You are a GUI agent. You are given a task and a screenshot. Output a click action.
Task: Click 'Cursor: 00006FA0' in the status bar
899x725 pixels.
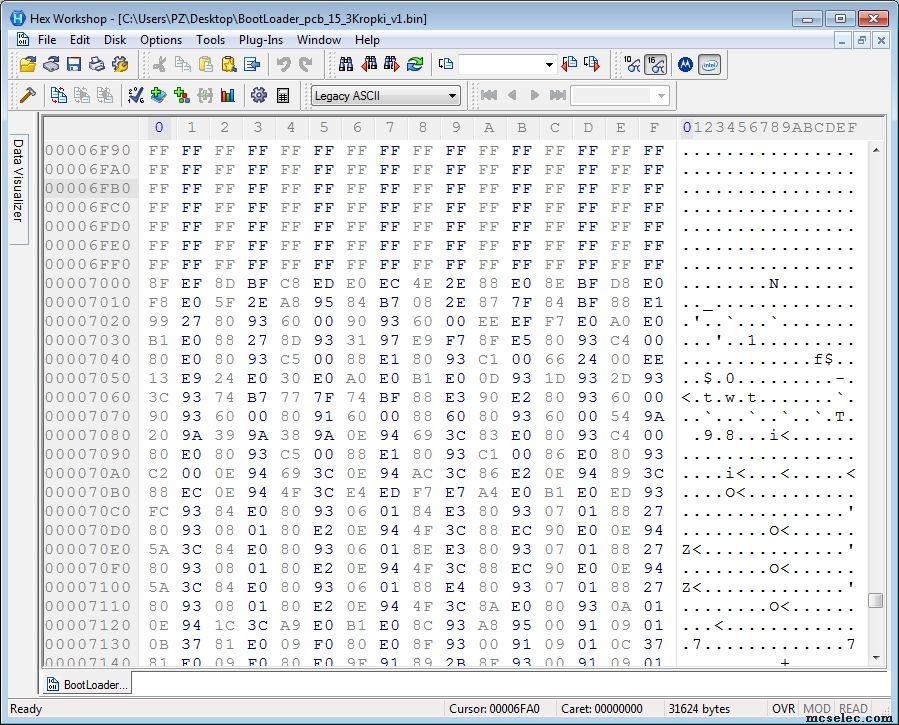[494, 709]
